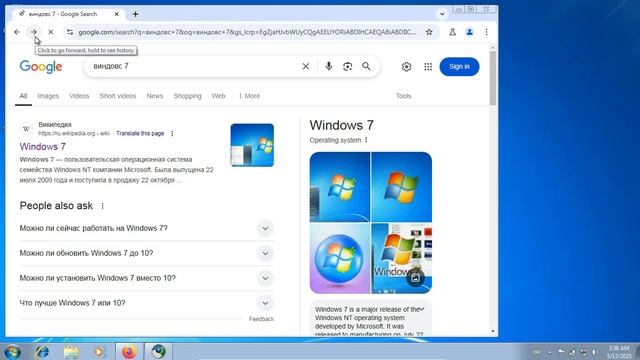This screenshot has width=640, height=360.
Task: Open options menu next to Wikipedia result
Action: tap(172, 133)
